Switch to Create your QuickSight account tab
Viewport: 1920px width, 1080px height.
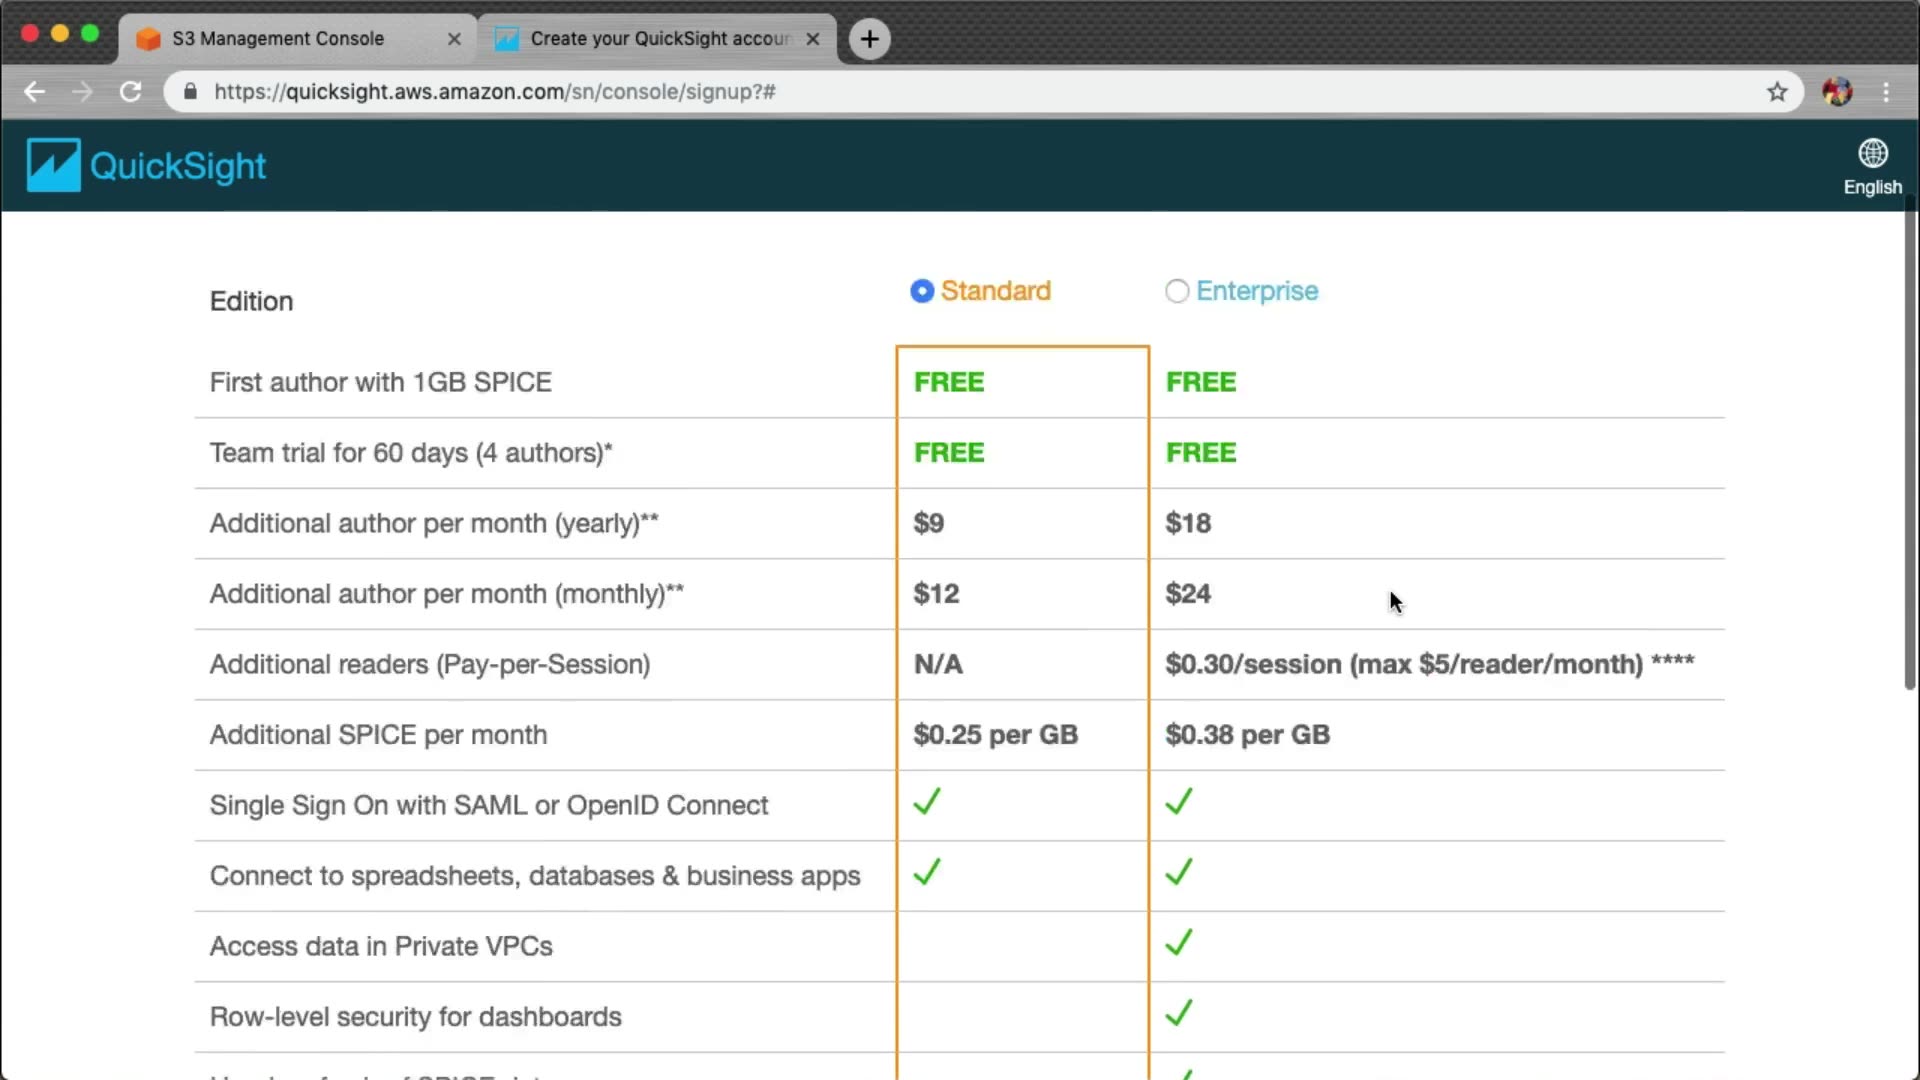click(650, 39)
